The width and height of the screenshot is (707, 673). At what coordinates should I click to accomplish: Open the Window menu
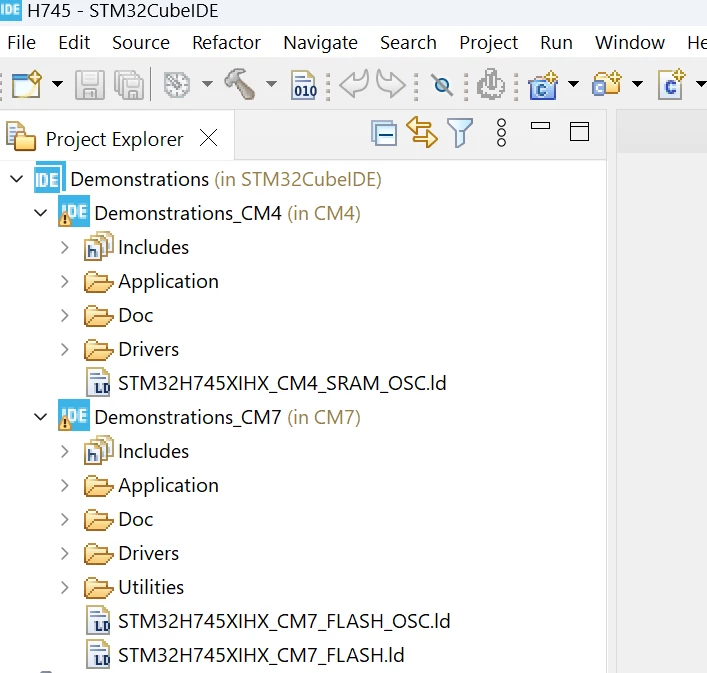pos(629,43)
